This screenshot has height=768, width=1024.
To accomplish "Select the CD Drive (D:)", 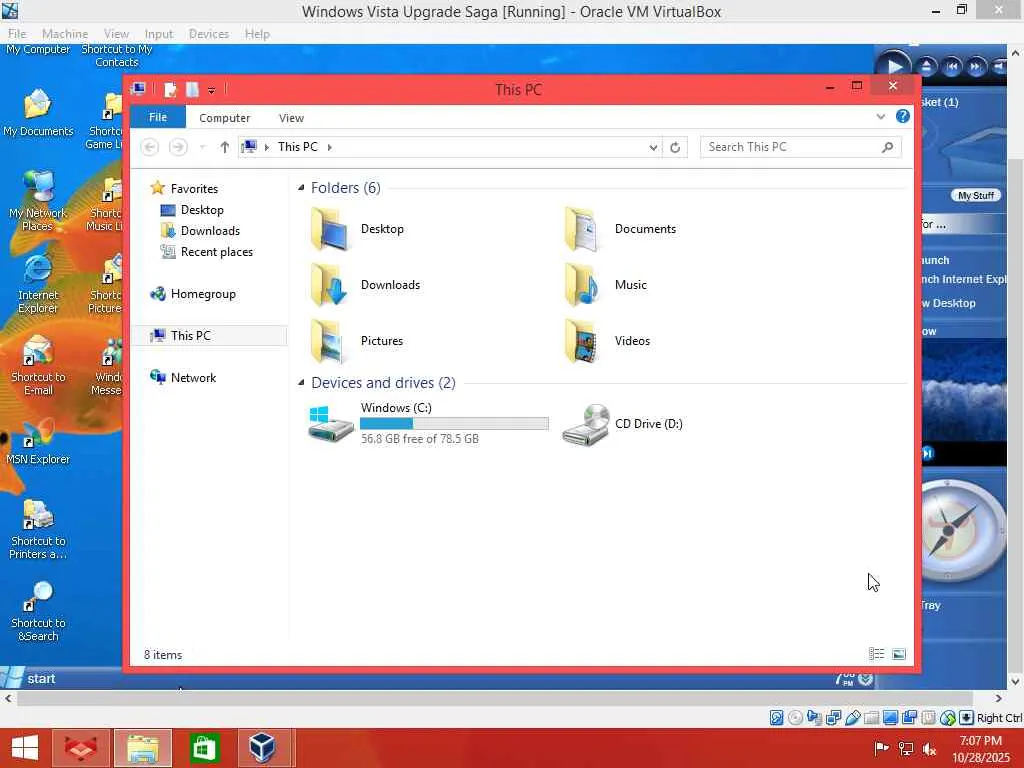I will [622, 424].
